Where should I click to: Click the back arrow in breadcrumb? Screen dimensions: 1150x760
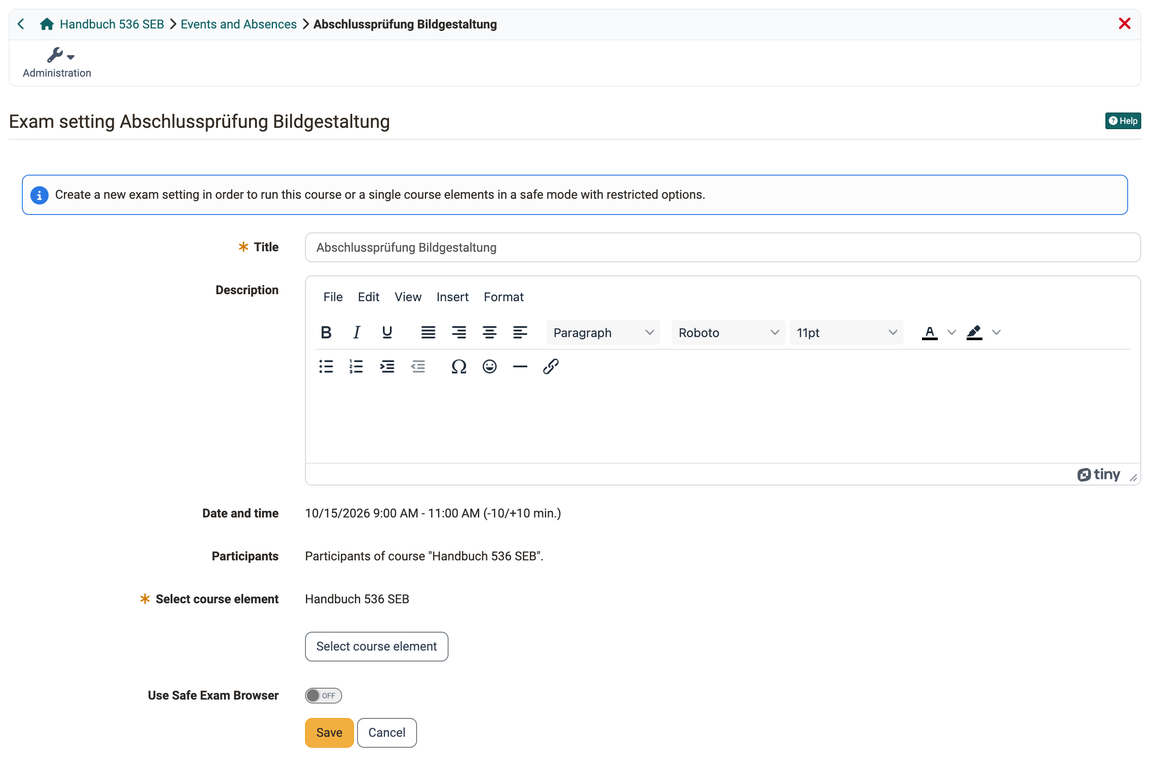point(21,24)
